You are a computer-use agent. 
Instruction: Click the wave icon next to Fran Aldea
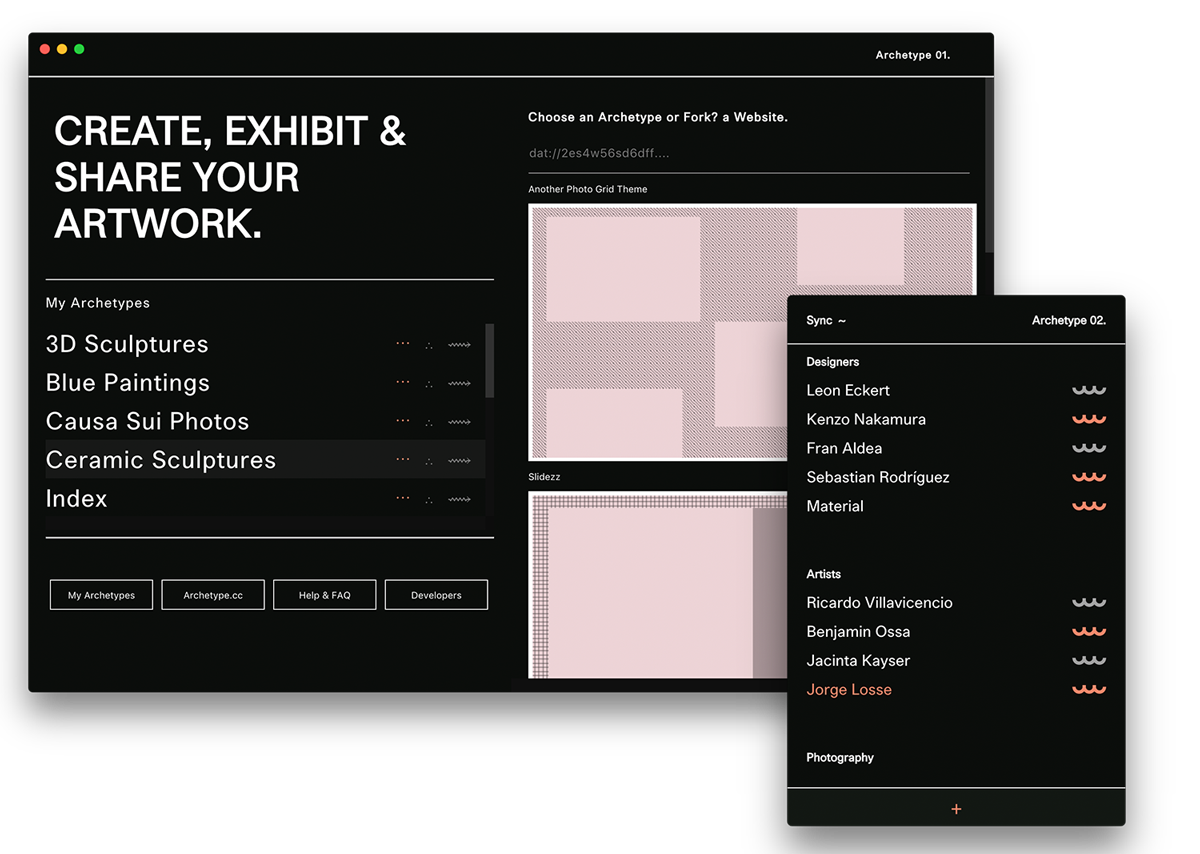[1089, 448]
